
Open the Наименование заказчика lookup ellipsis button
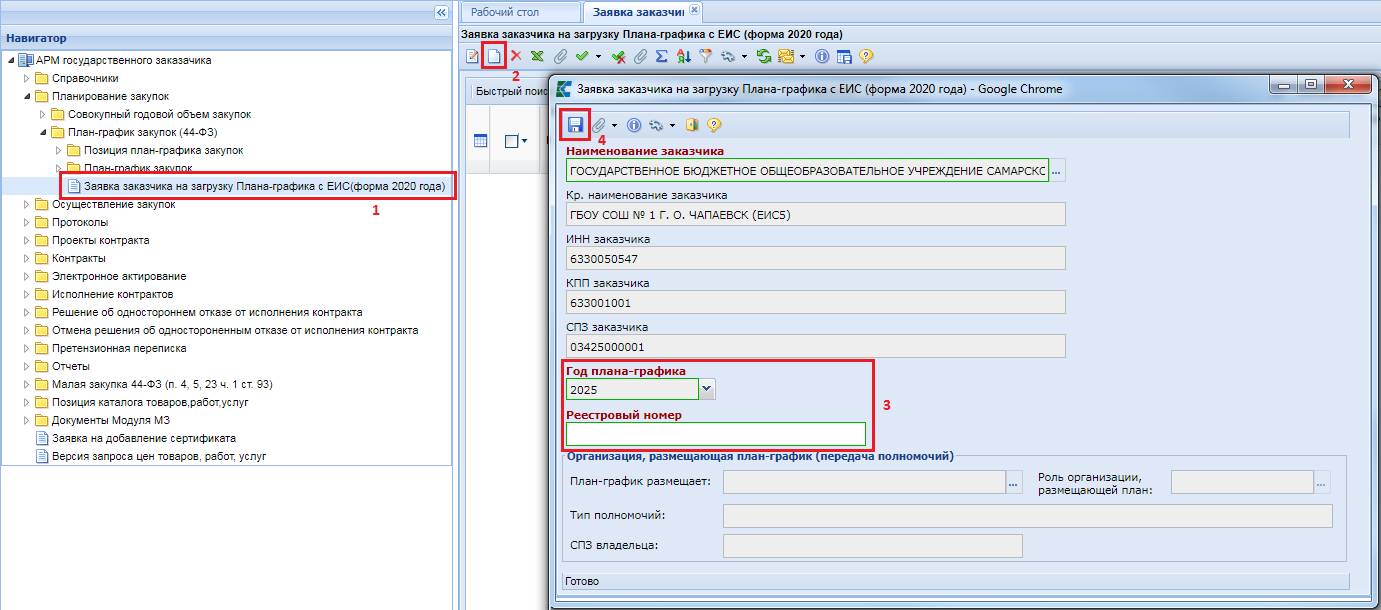1056,171
